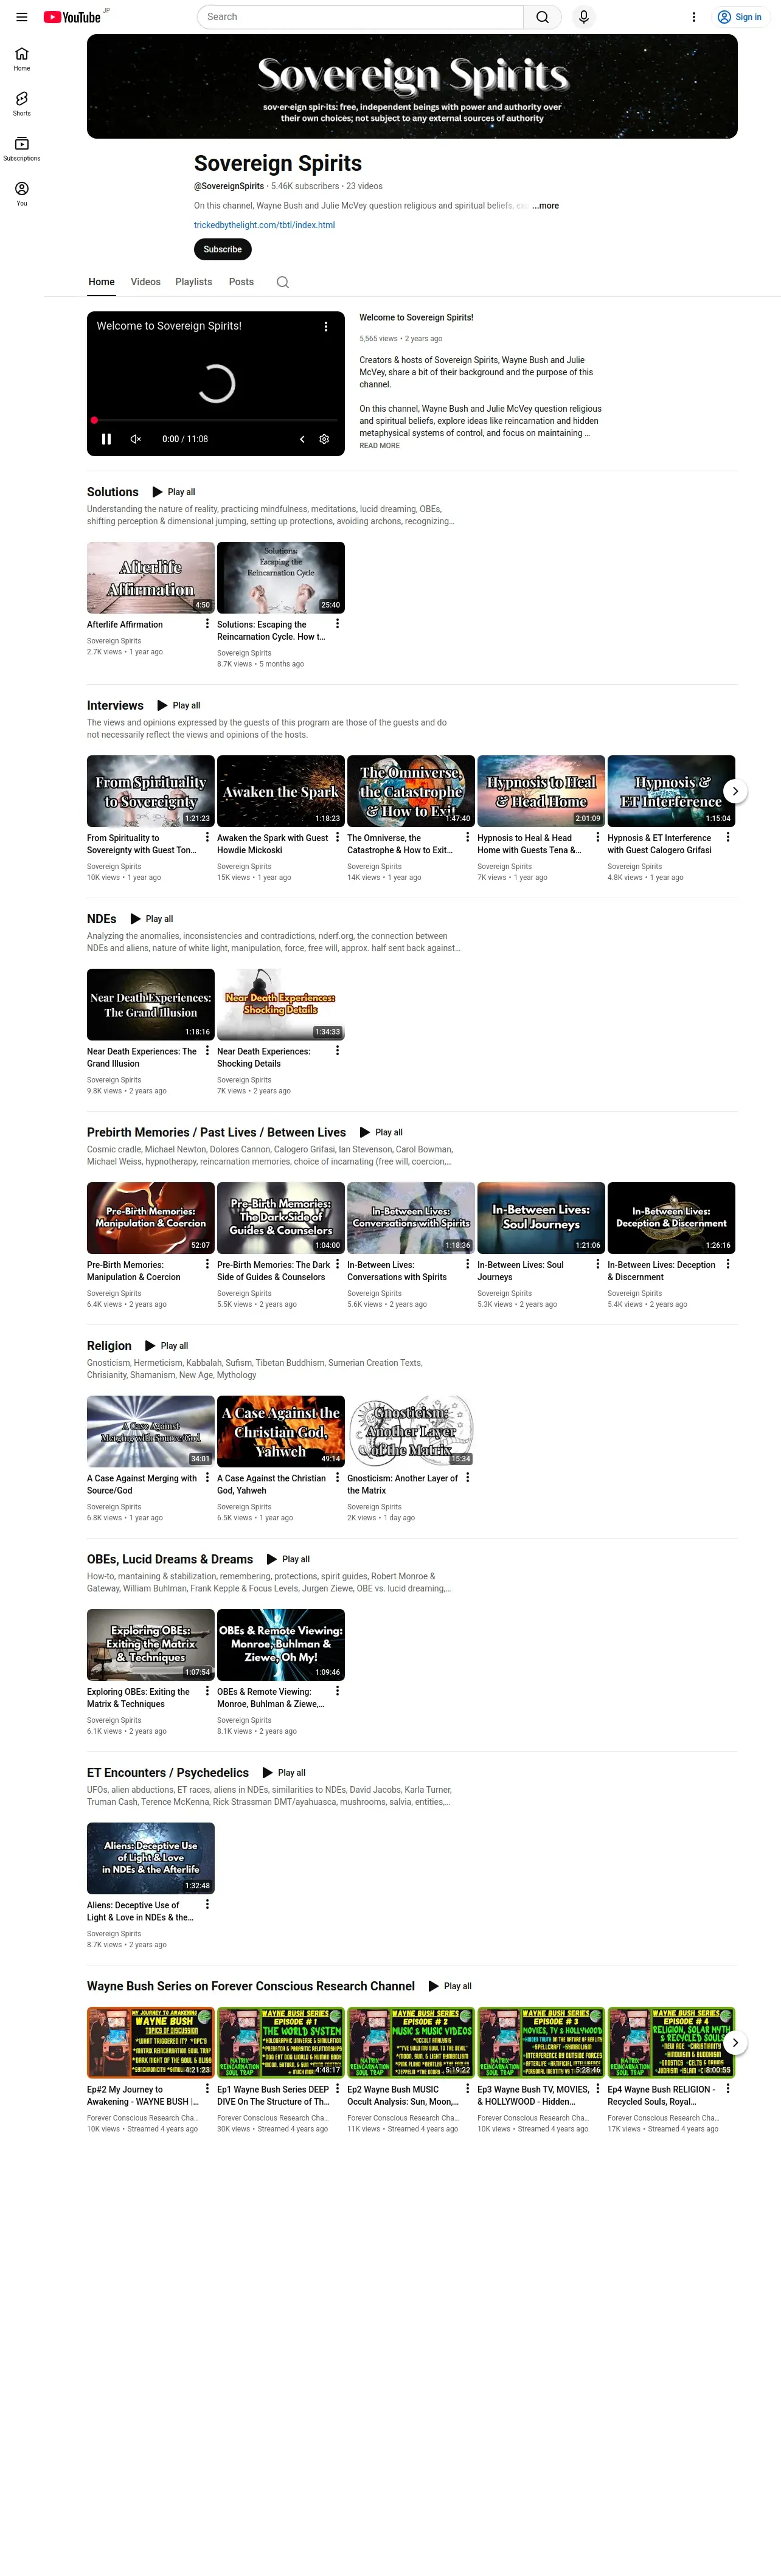Open options for Aliens: Deceptive Use video

207,1904
